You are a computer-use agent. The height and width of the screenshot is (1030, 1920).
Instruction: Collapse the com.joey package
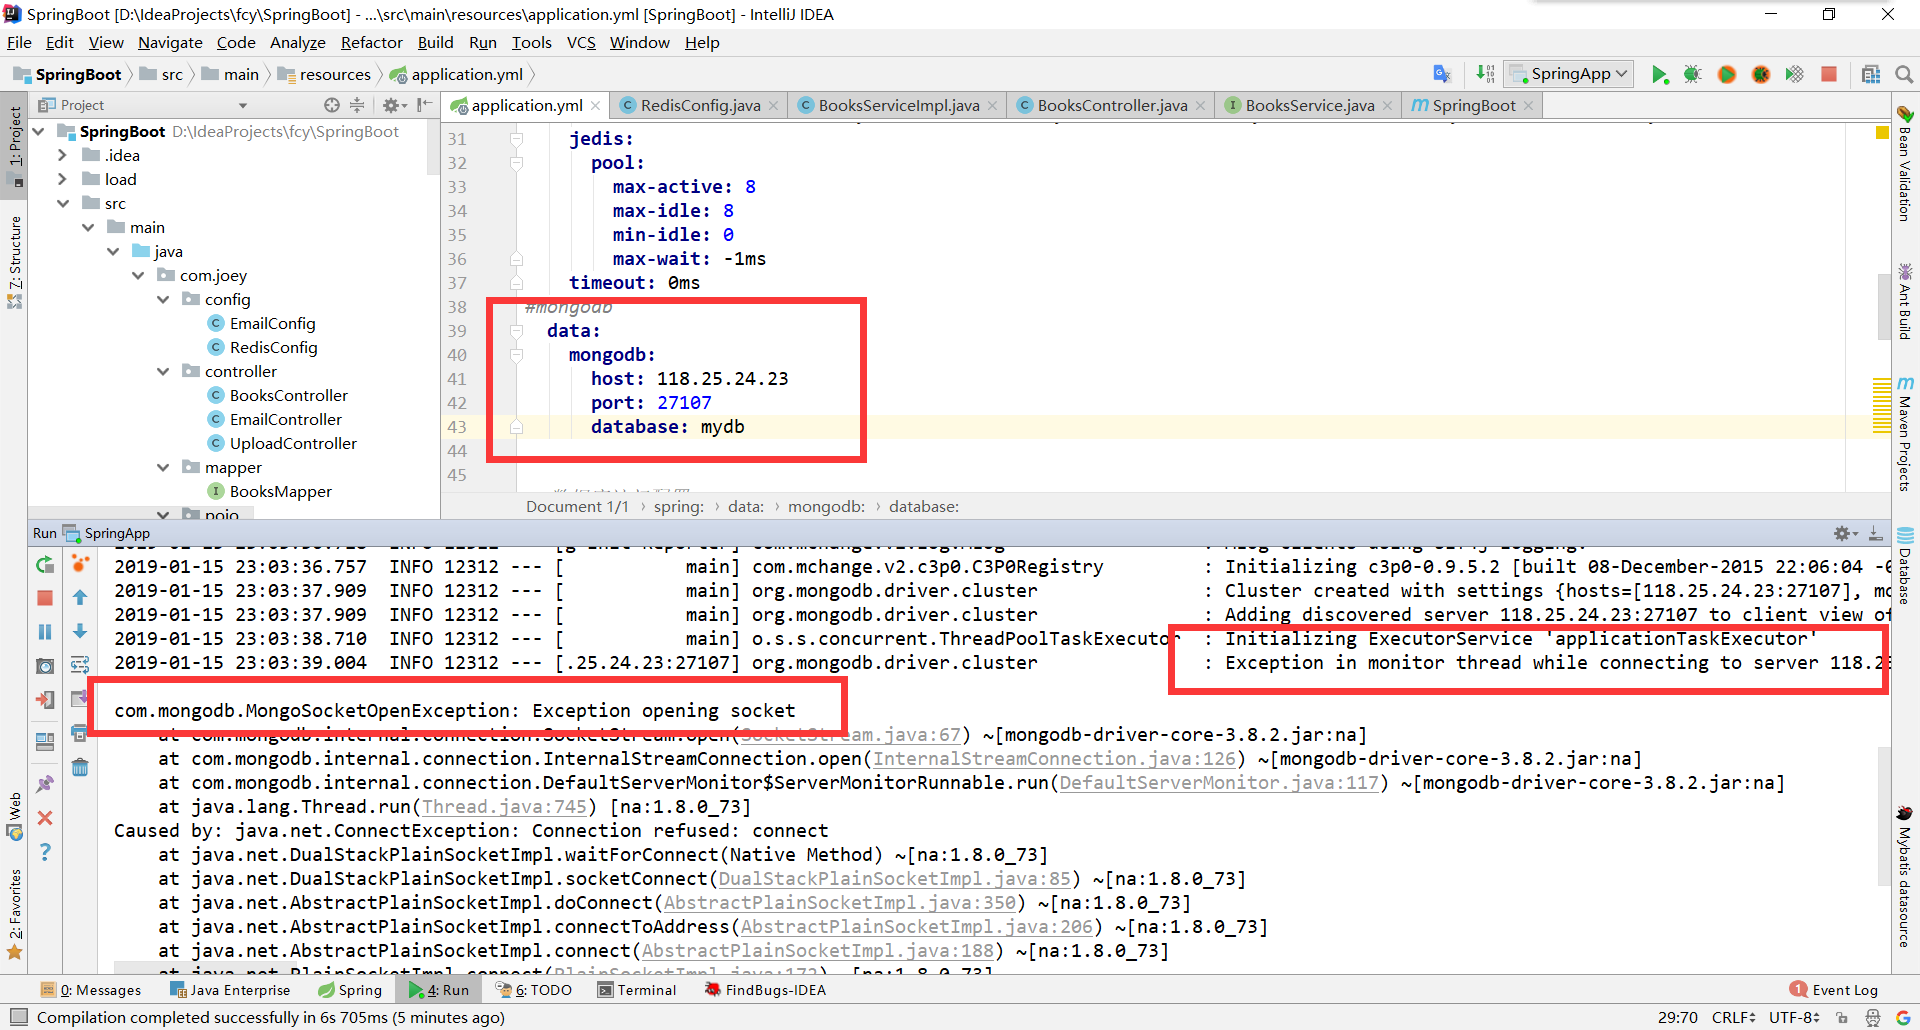coord(138,275)
